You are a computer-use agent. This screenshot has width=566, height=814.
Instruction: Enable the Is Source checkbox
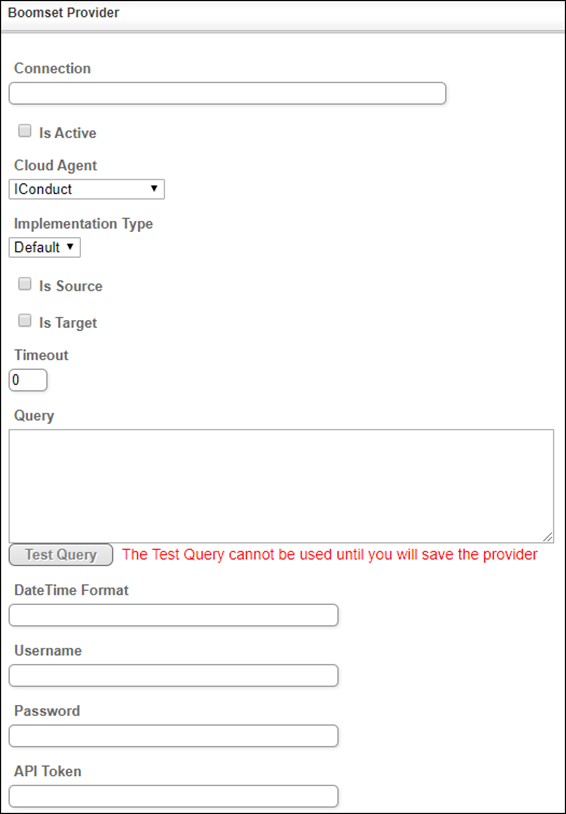pos(24,284)
